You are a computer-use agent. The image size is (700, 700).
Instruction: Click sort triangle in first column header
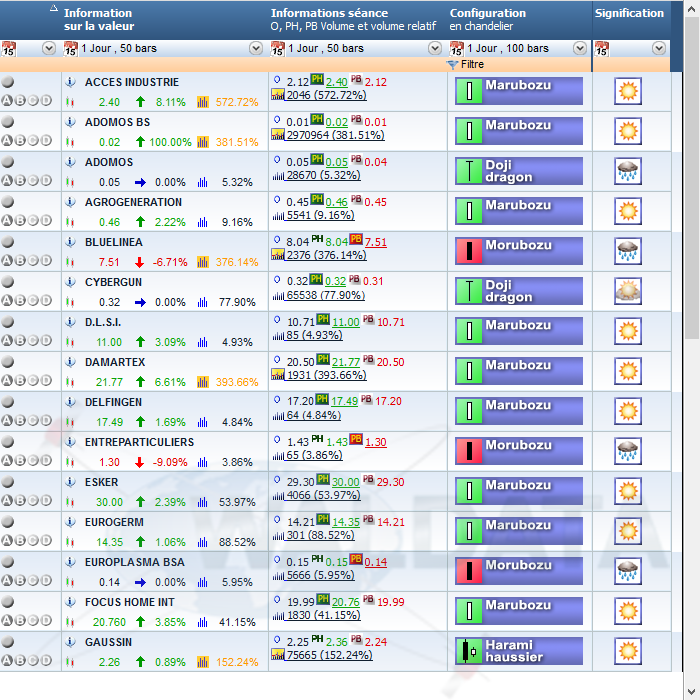coord(54,8)
